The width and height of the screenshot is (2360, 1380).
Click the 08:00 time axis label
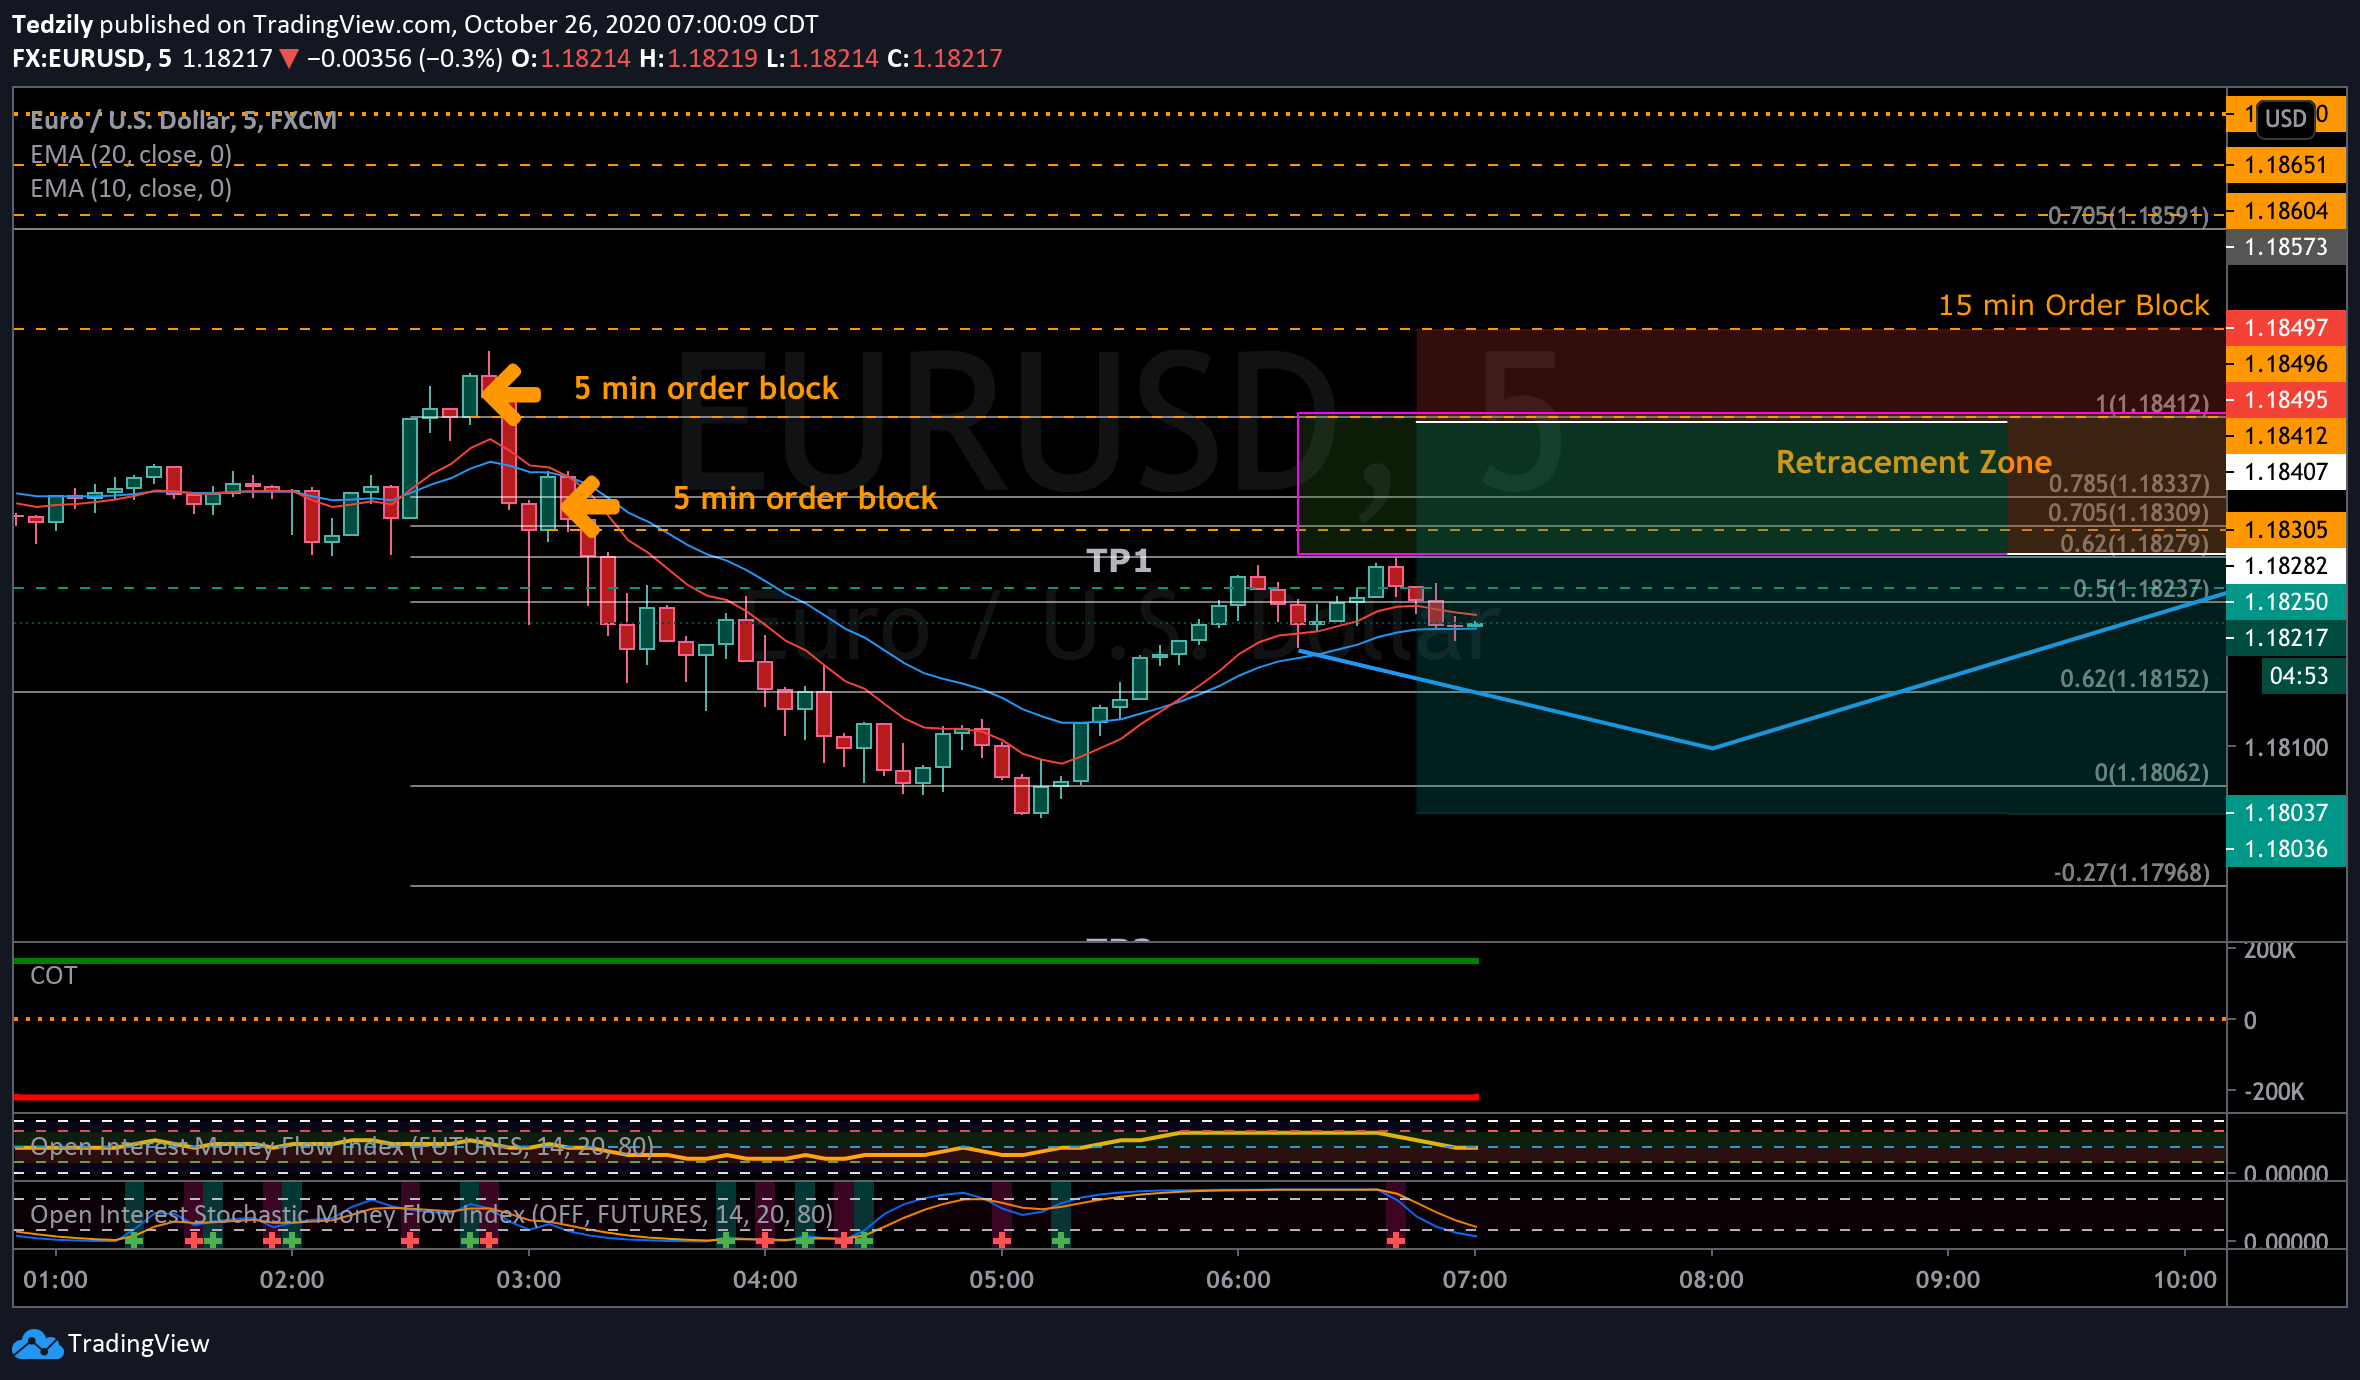(1712, 1280)
